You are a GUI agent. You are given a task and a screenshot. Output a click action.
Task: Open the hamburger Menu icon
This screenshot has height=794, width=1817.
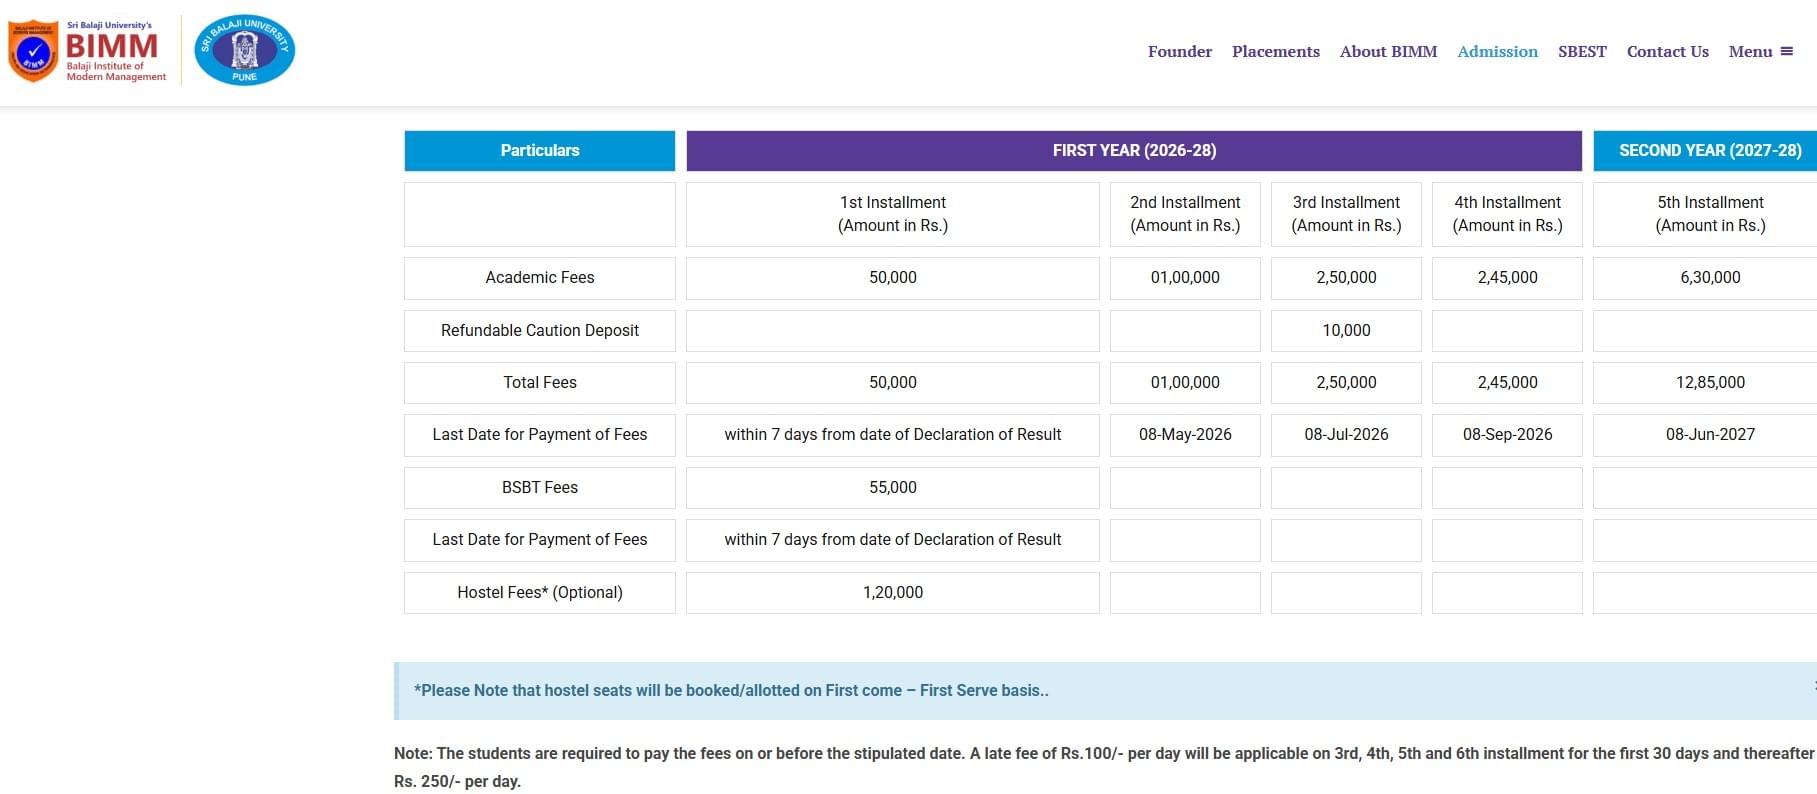coord(1786,51)
